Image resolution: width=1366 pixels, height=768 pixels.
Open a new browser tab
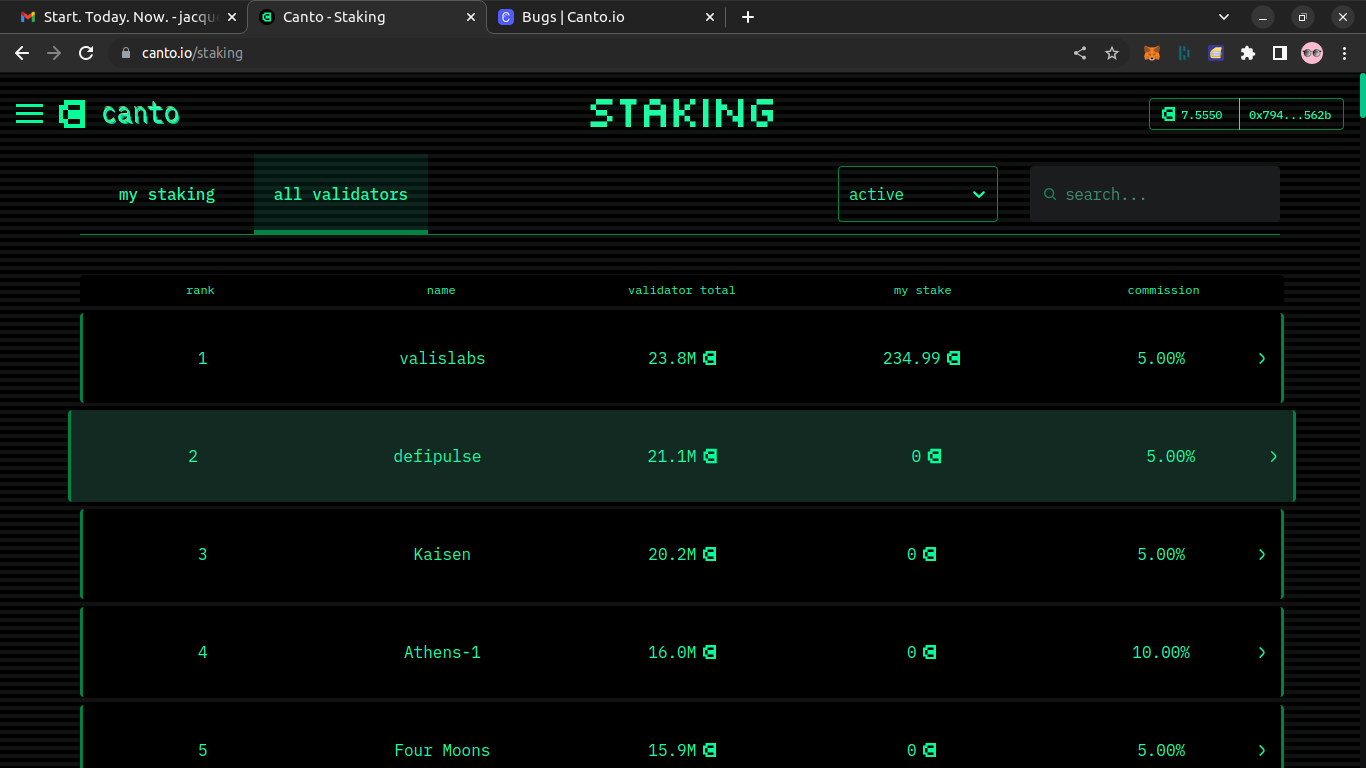[x=748, y=17]
